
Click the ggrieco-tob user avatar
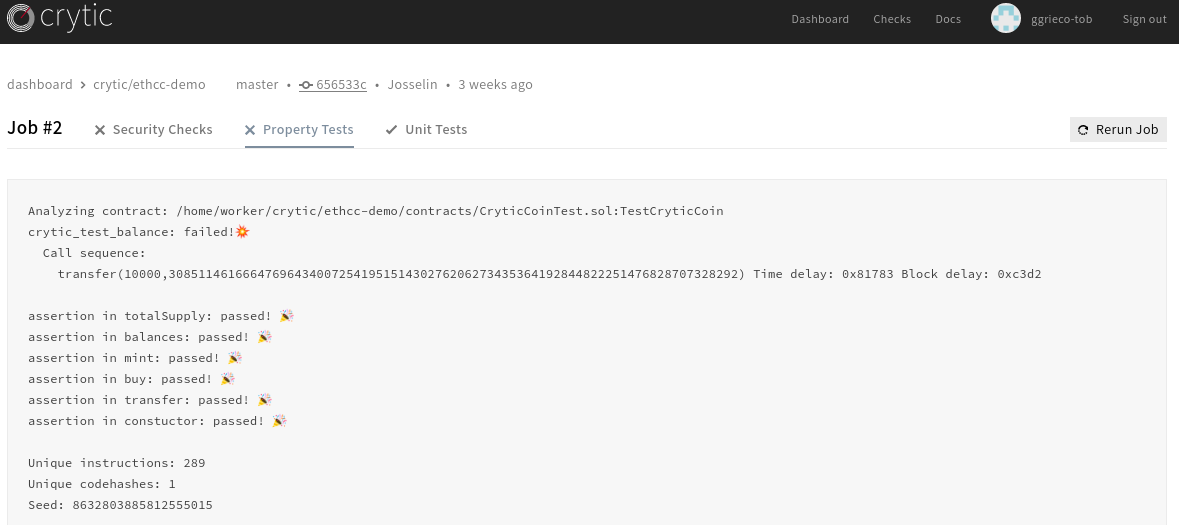click(x=1005, y=18)
